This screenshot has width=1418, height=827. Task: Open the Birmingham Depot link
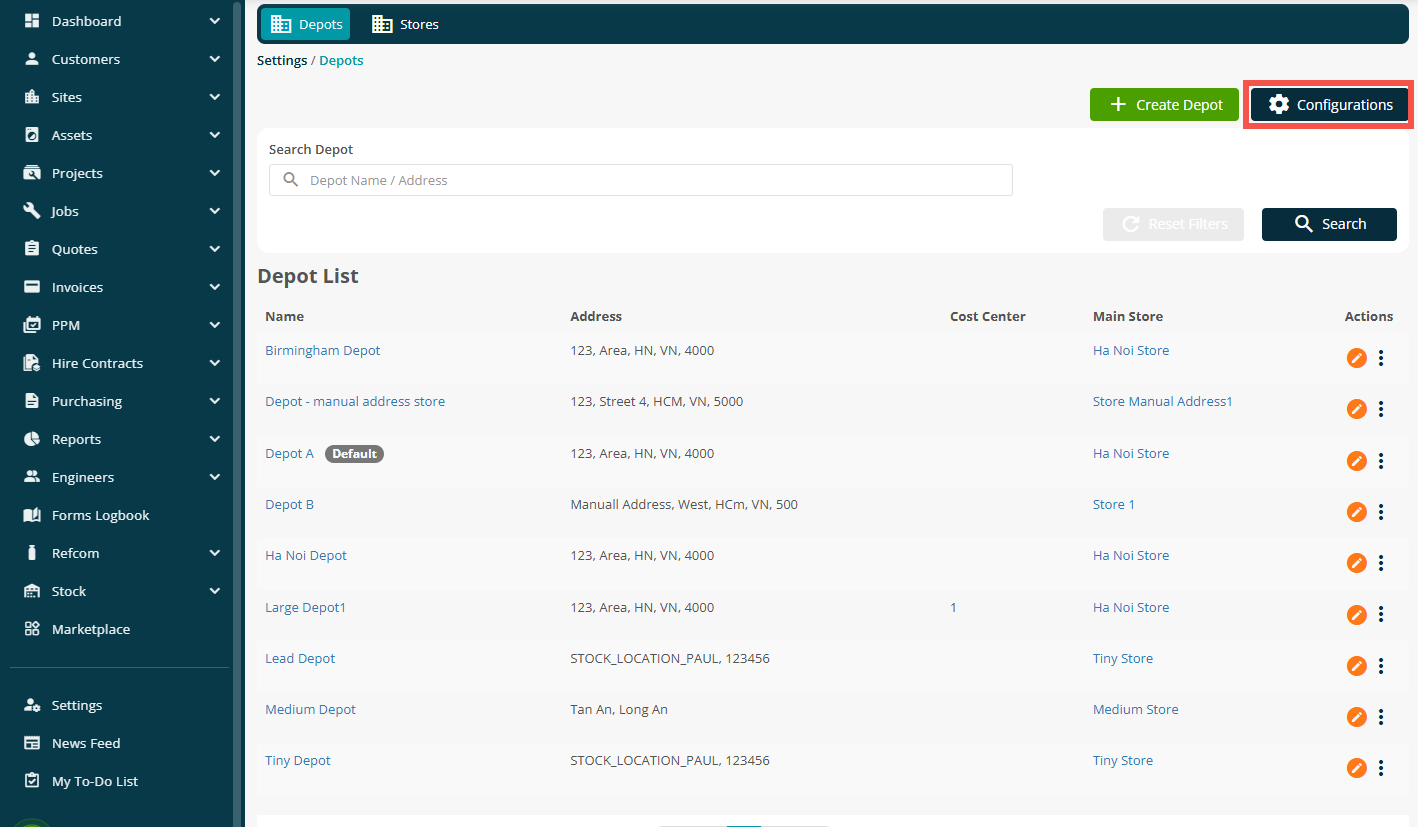[x=322, y=351]
